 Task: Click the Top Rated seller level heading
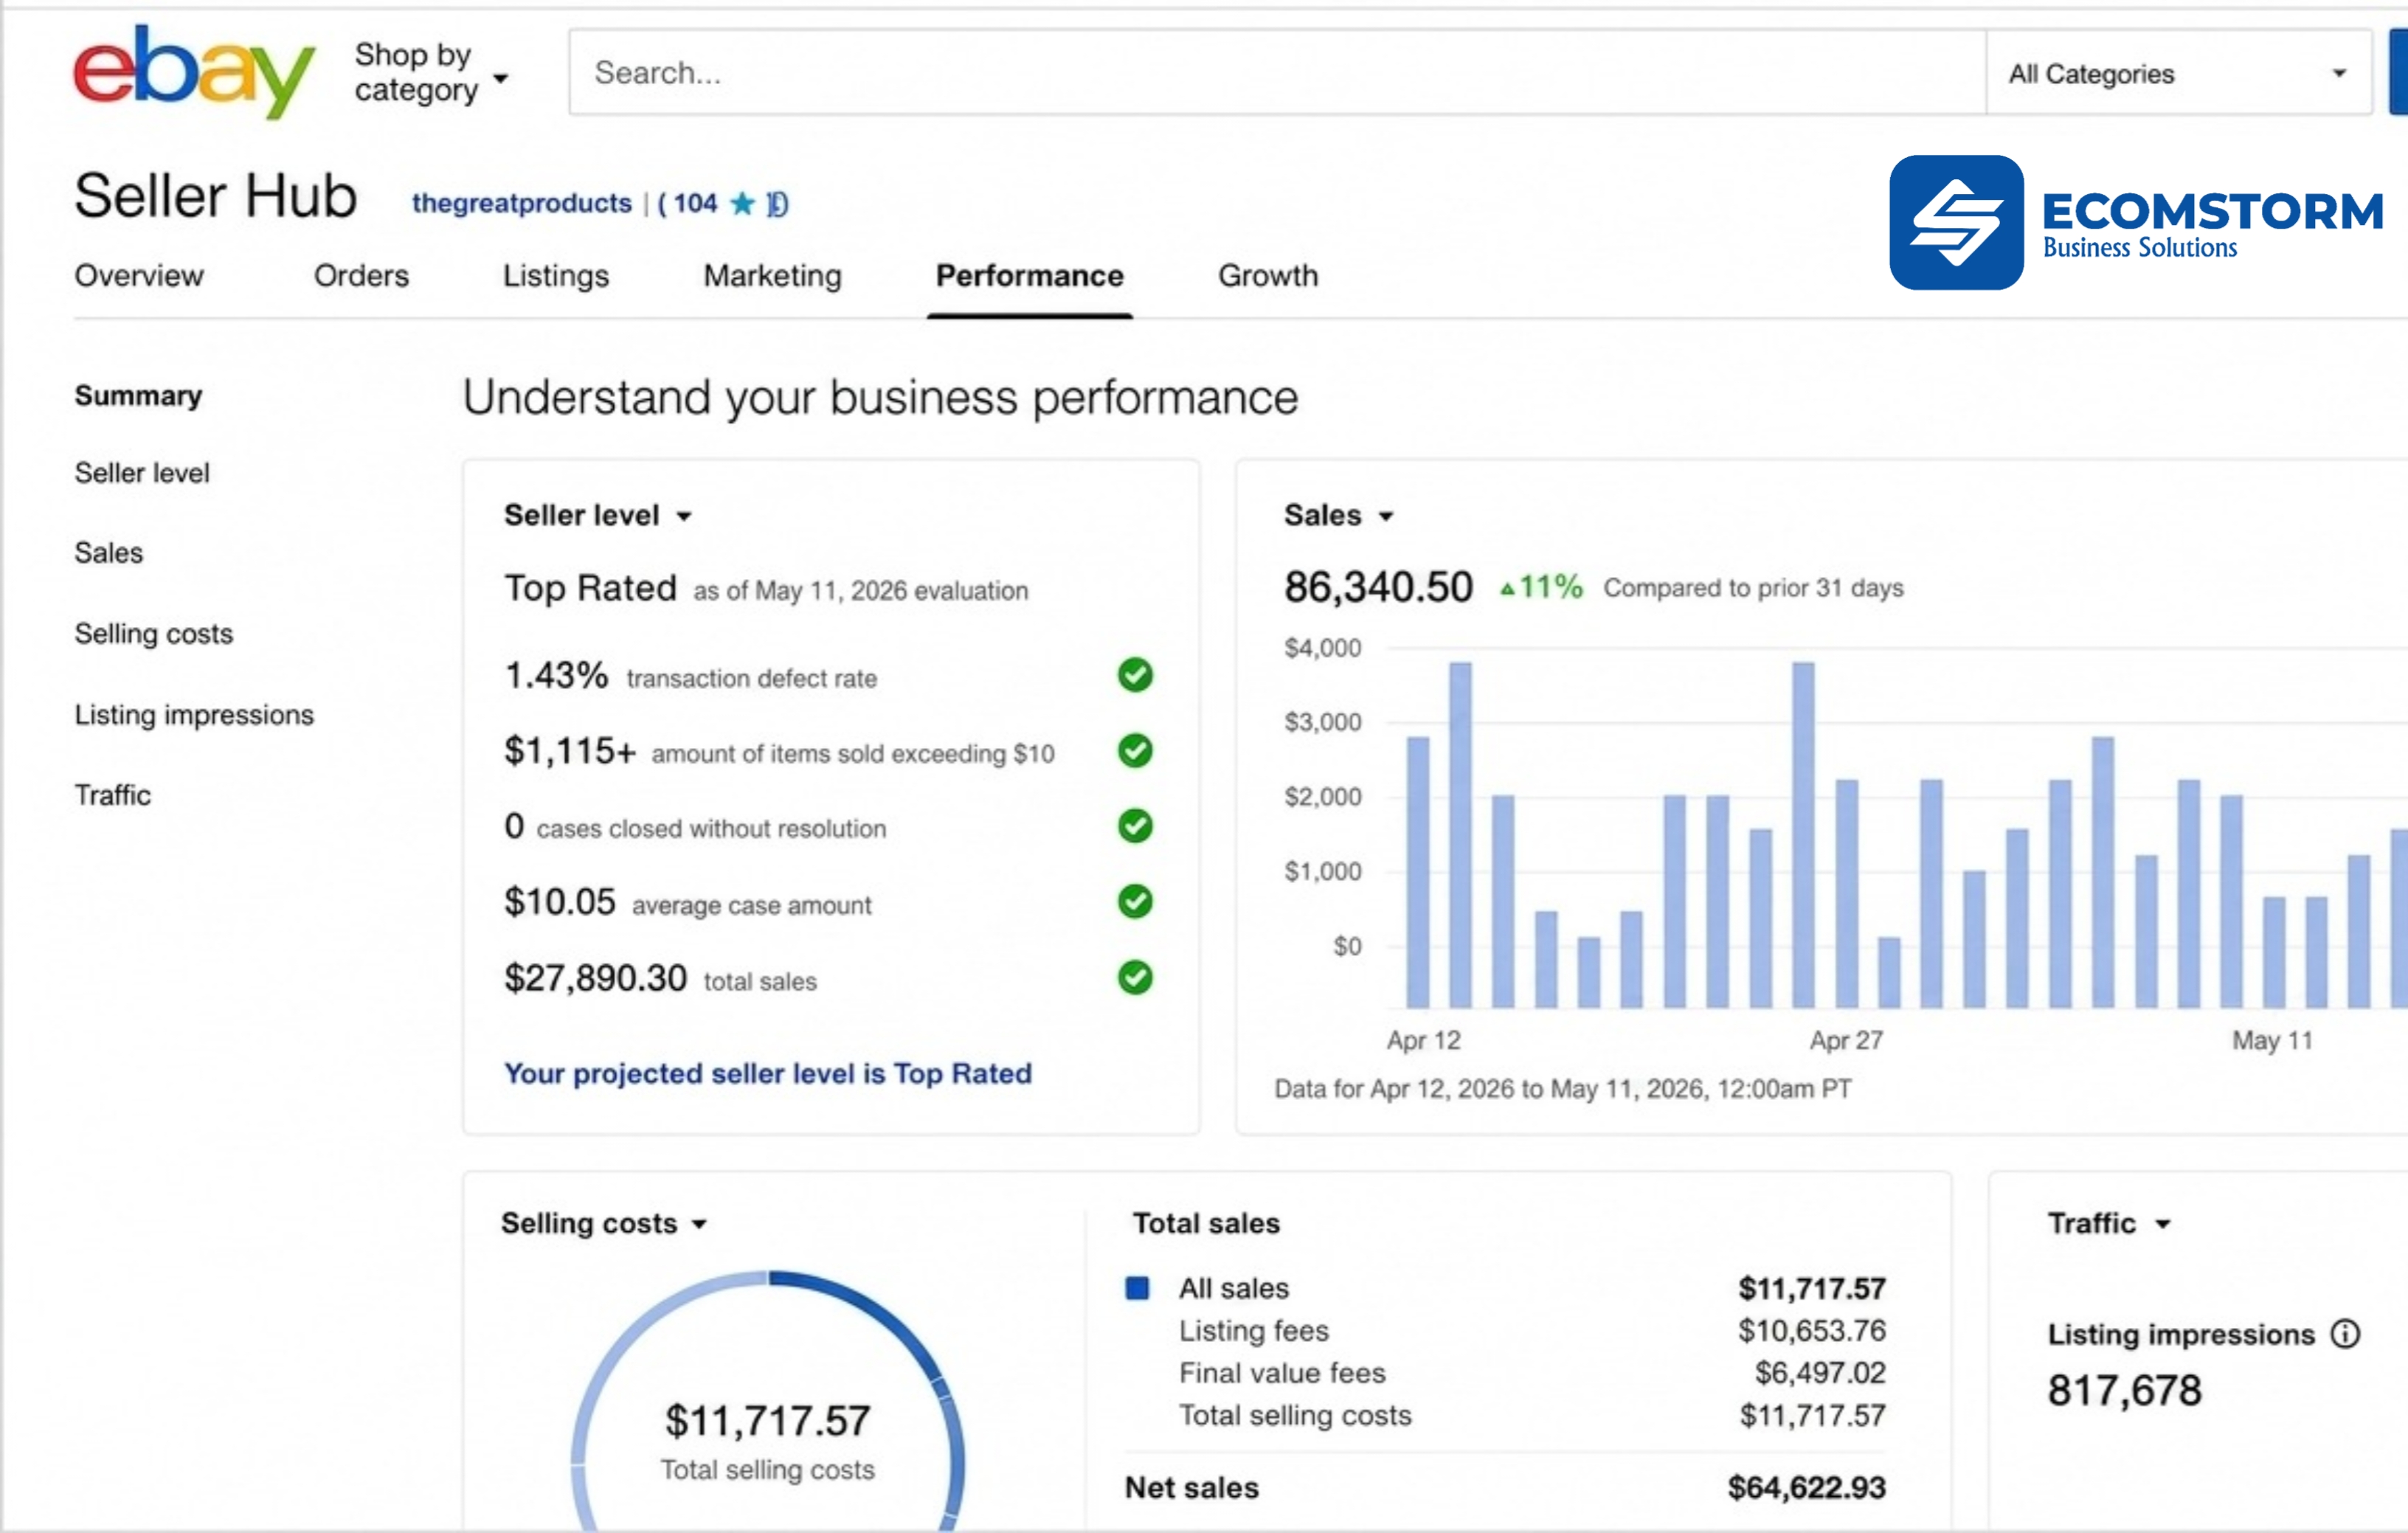pos(591,588)
